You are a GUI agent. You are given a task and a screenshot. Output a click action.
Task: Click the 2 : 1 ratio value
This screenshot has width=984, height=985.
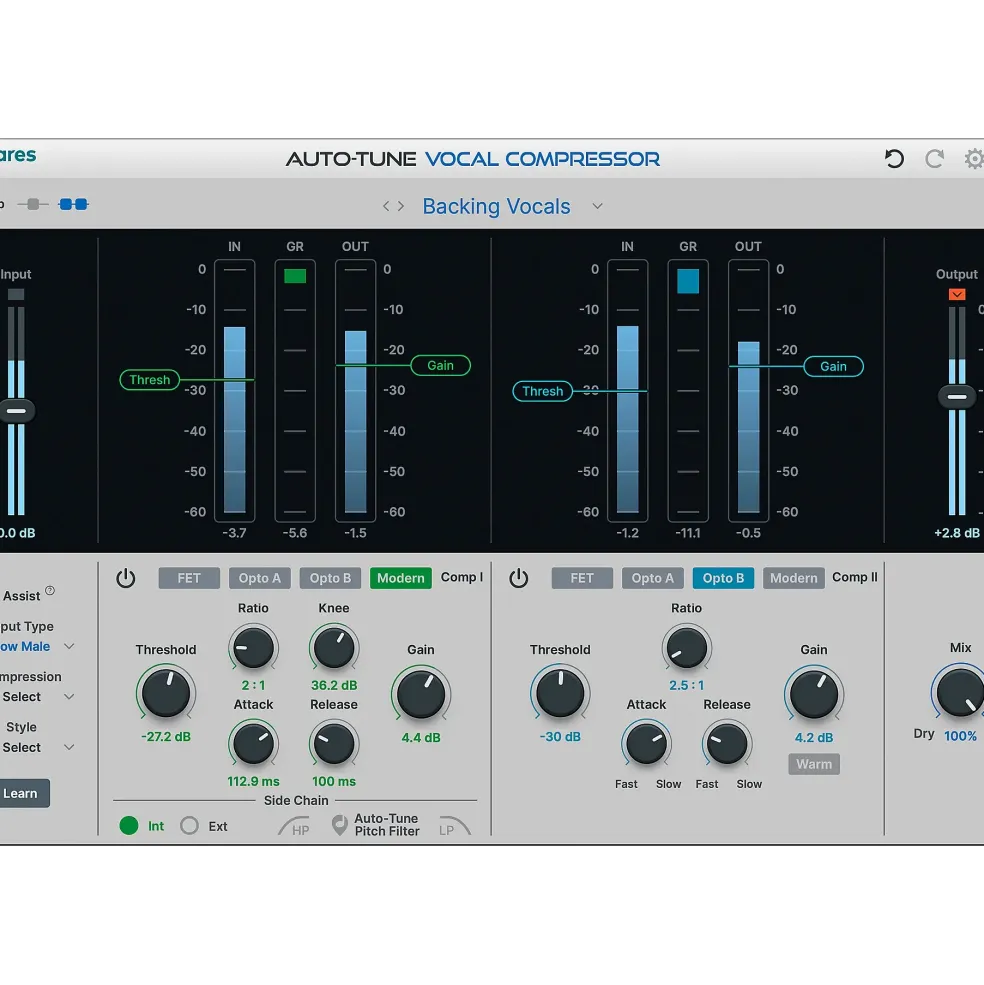point(253,685)
